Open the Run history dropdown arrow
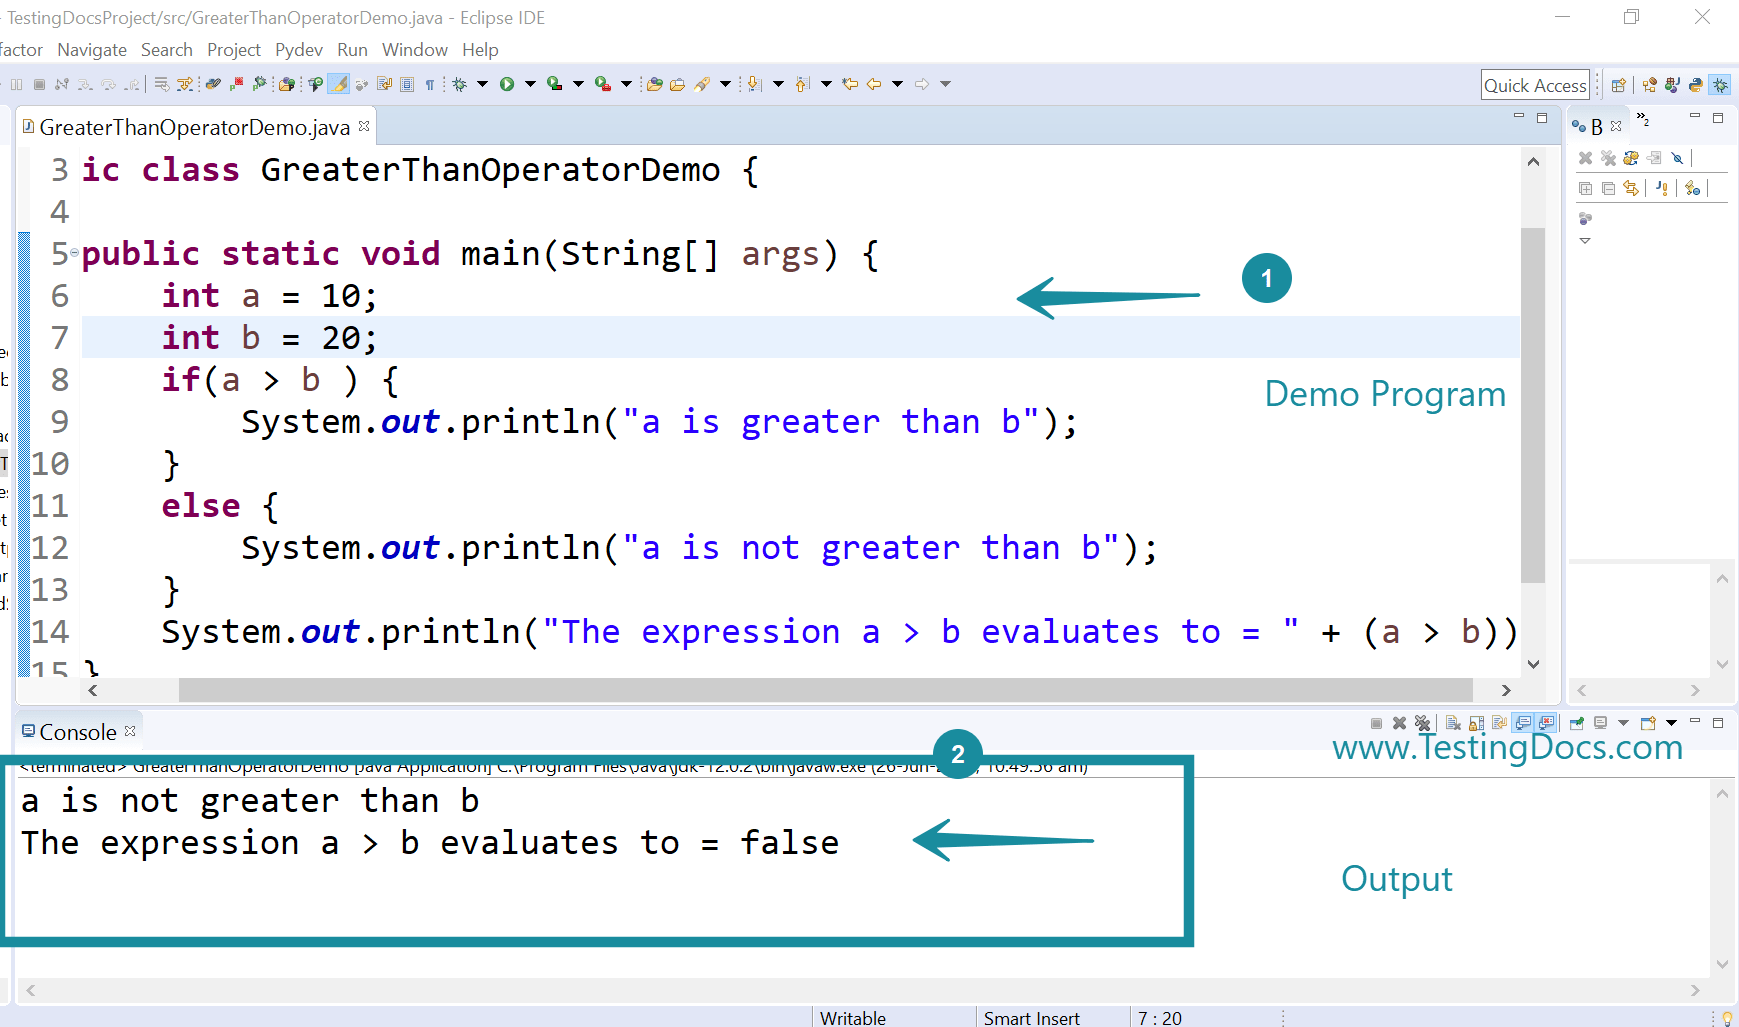Image resolution: width=1739 pixels, height=1027 pixels. pos(529,84)
